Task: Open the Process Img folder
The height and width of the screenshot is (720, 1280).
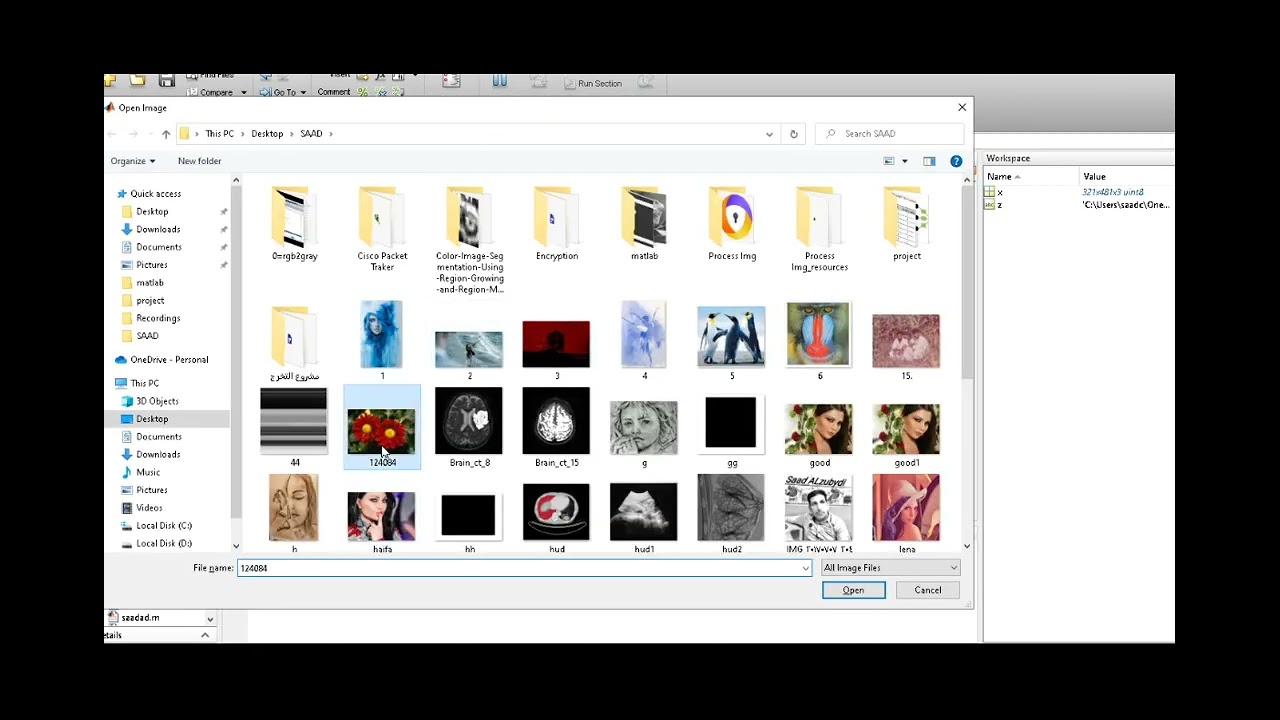Action: pyautogui.click(x=732, y=224)
